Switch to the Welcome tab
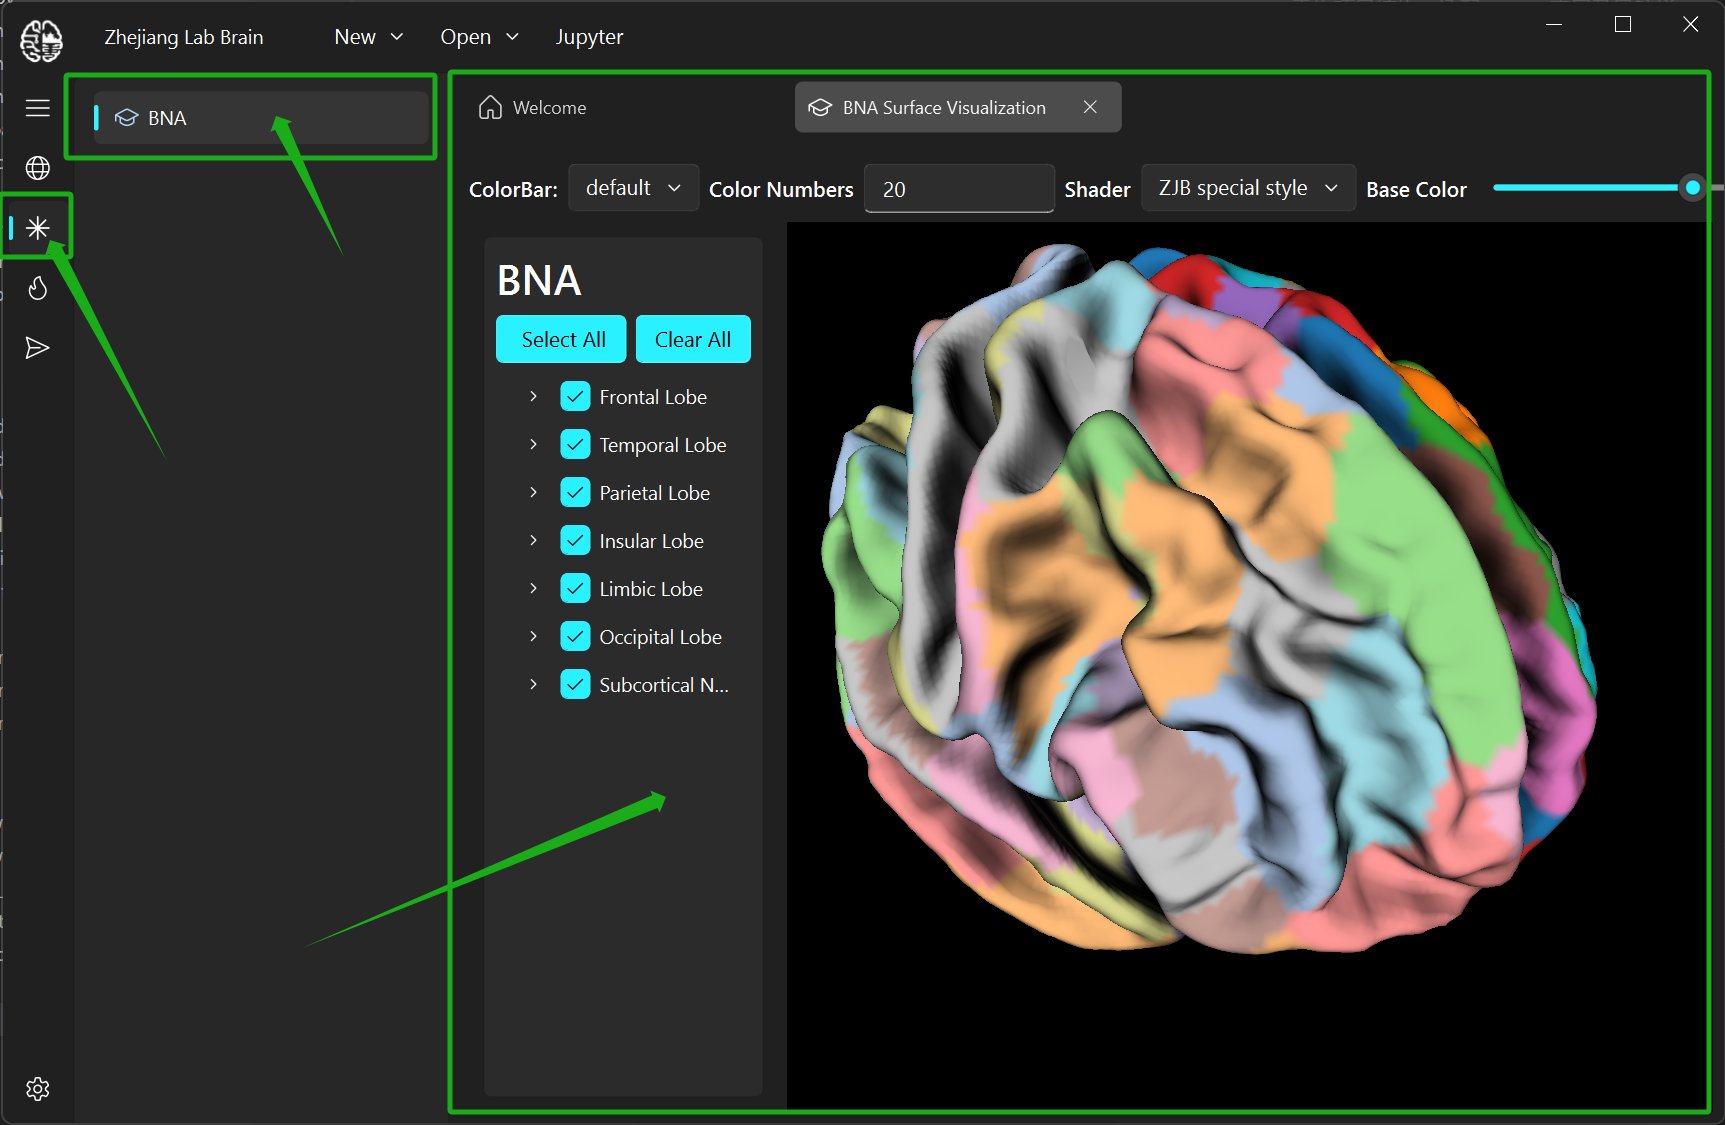 coord(532,107)
